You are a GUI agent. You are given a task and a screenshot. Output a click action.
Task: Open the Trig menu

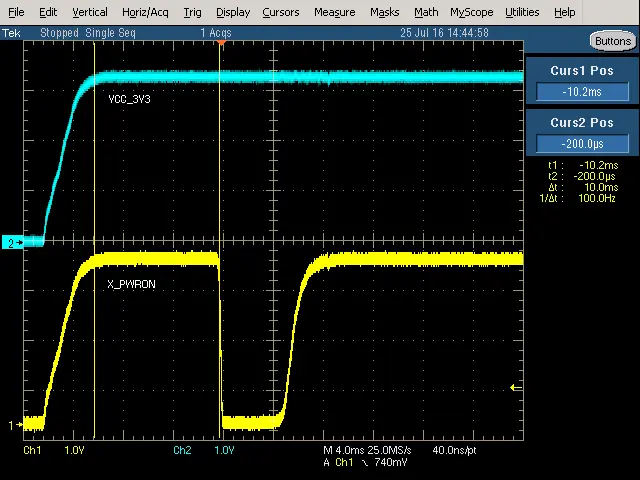(192, 12)
